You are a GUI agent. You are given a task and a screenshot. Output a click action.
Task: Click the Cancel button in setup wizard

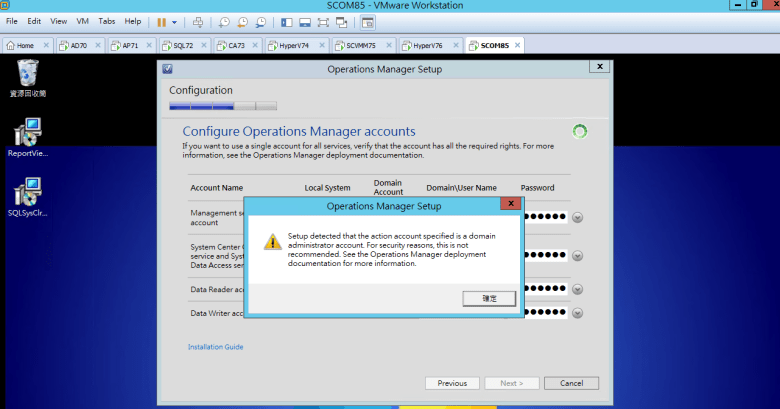[x=571, y=383]
